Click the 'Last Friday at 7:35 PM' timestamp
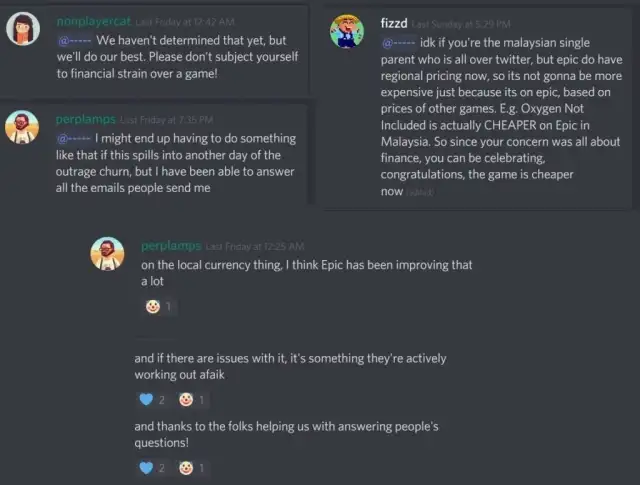Viewport: 640px width, 485px height. (x=159, y=120)
